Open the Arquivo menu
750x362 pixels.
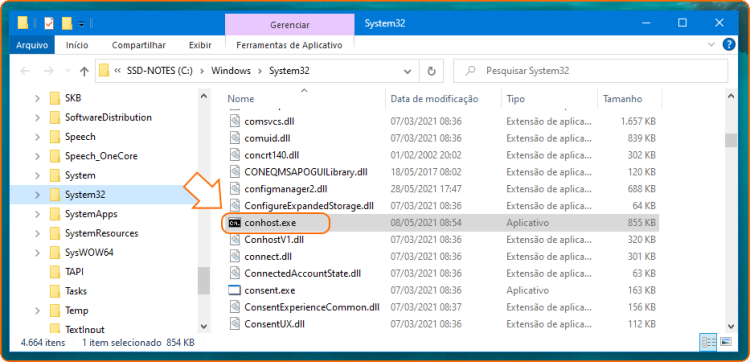[32, 45]
